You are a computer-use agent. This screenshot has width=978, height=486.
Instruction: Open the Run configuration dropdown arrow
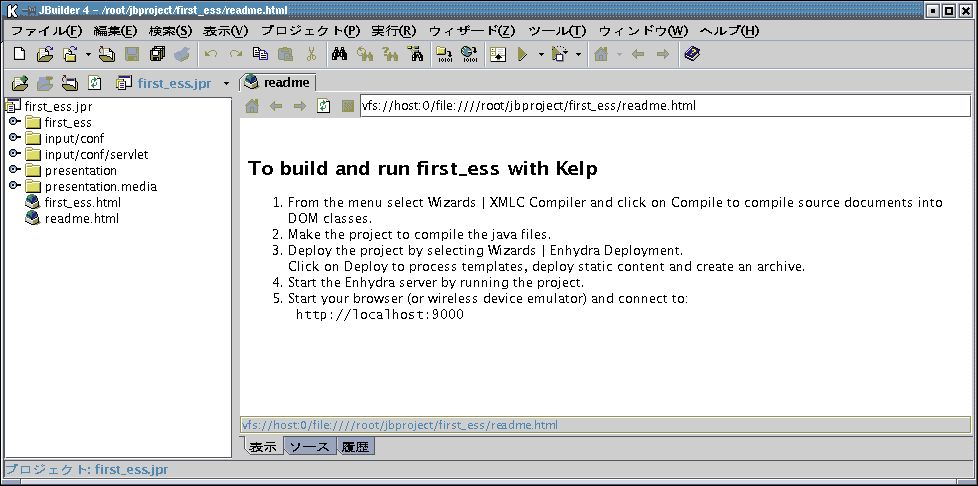click(541, 55)
